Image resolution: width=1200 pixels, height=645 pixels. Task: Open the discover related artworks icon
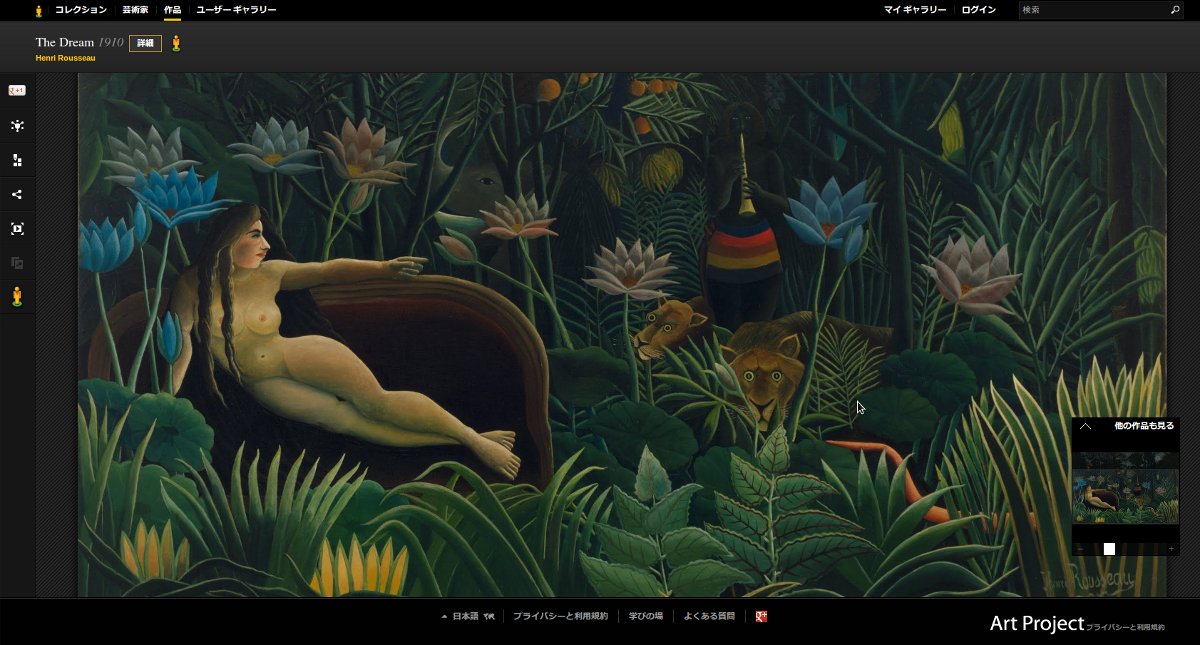coord(17,125)
